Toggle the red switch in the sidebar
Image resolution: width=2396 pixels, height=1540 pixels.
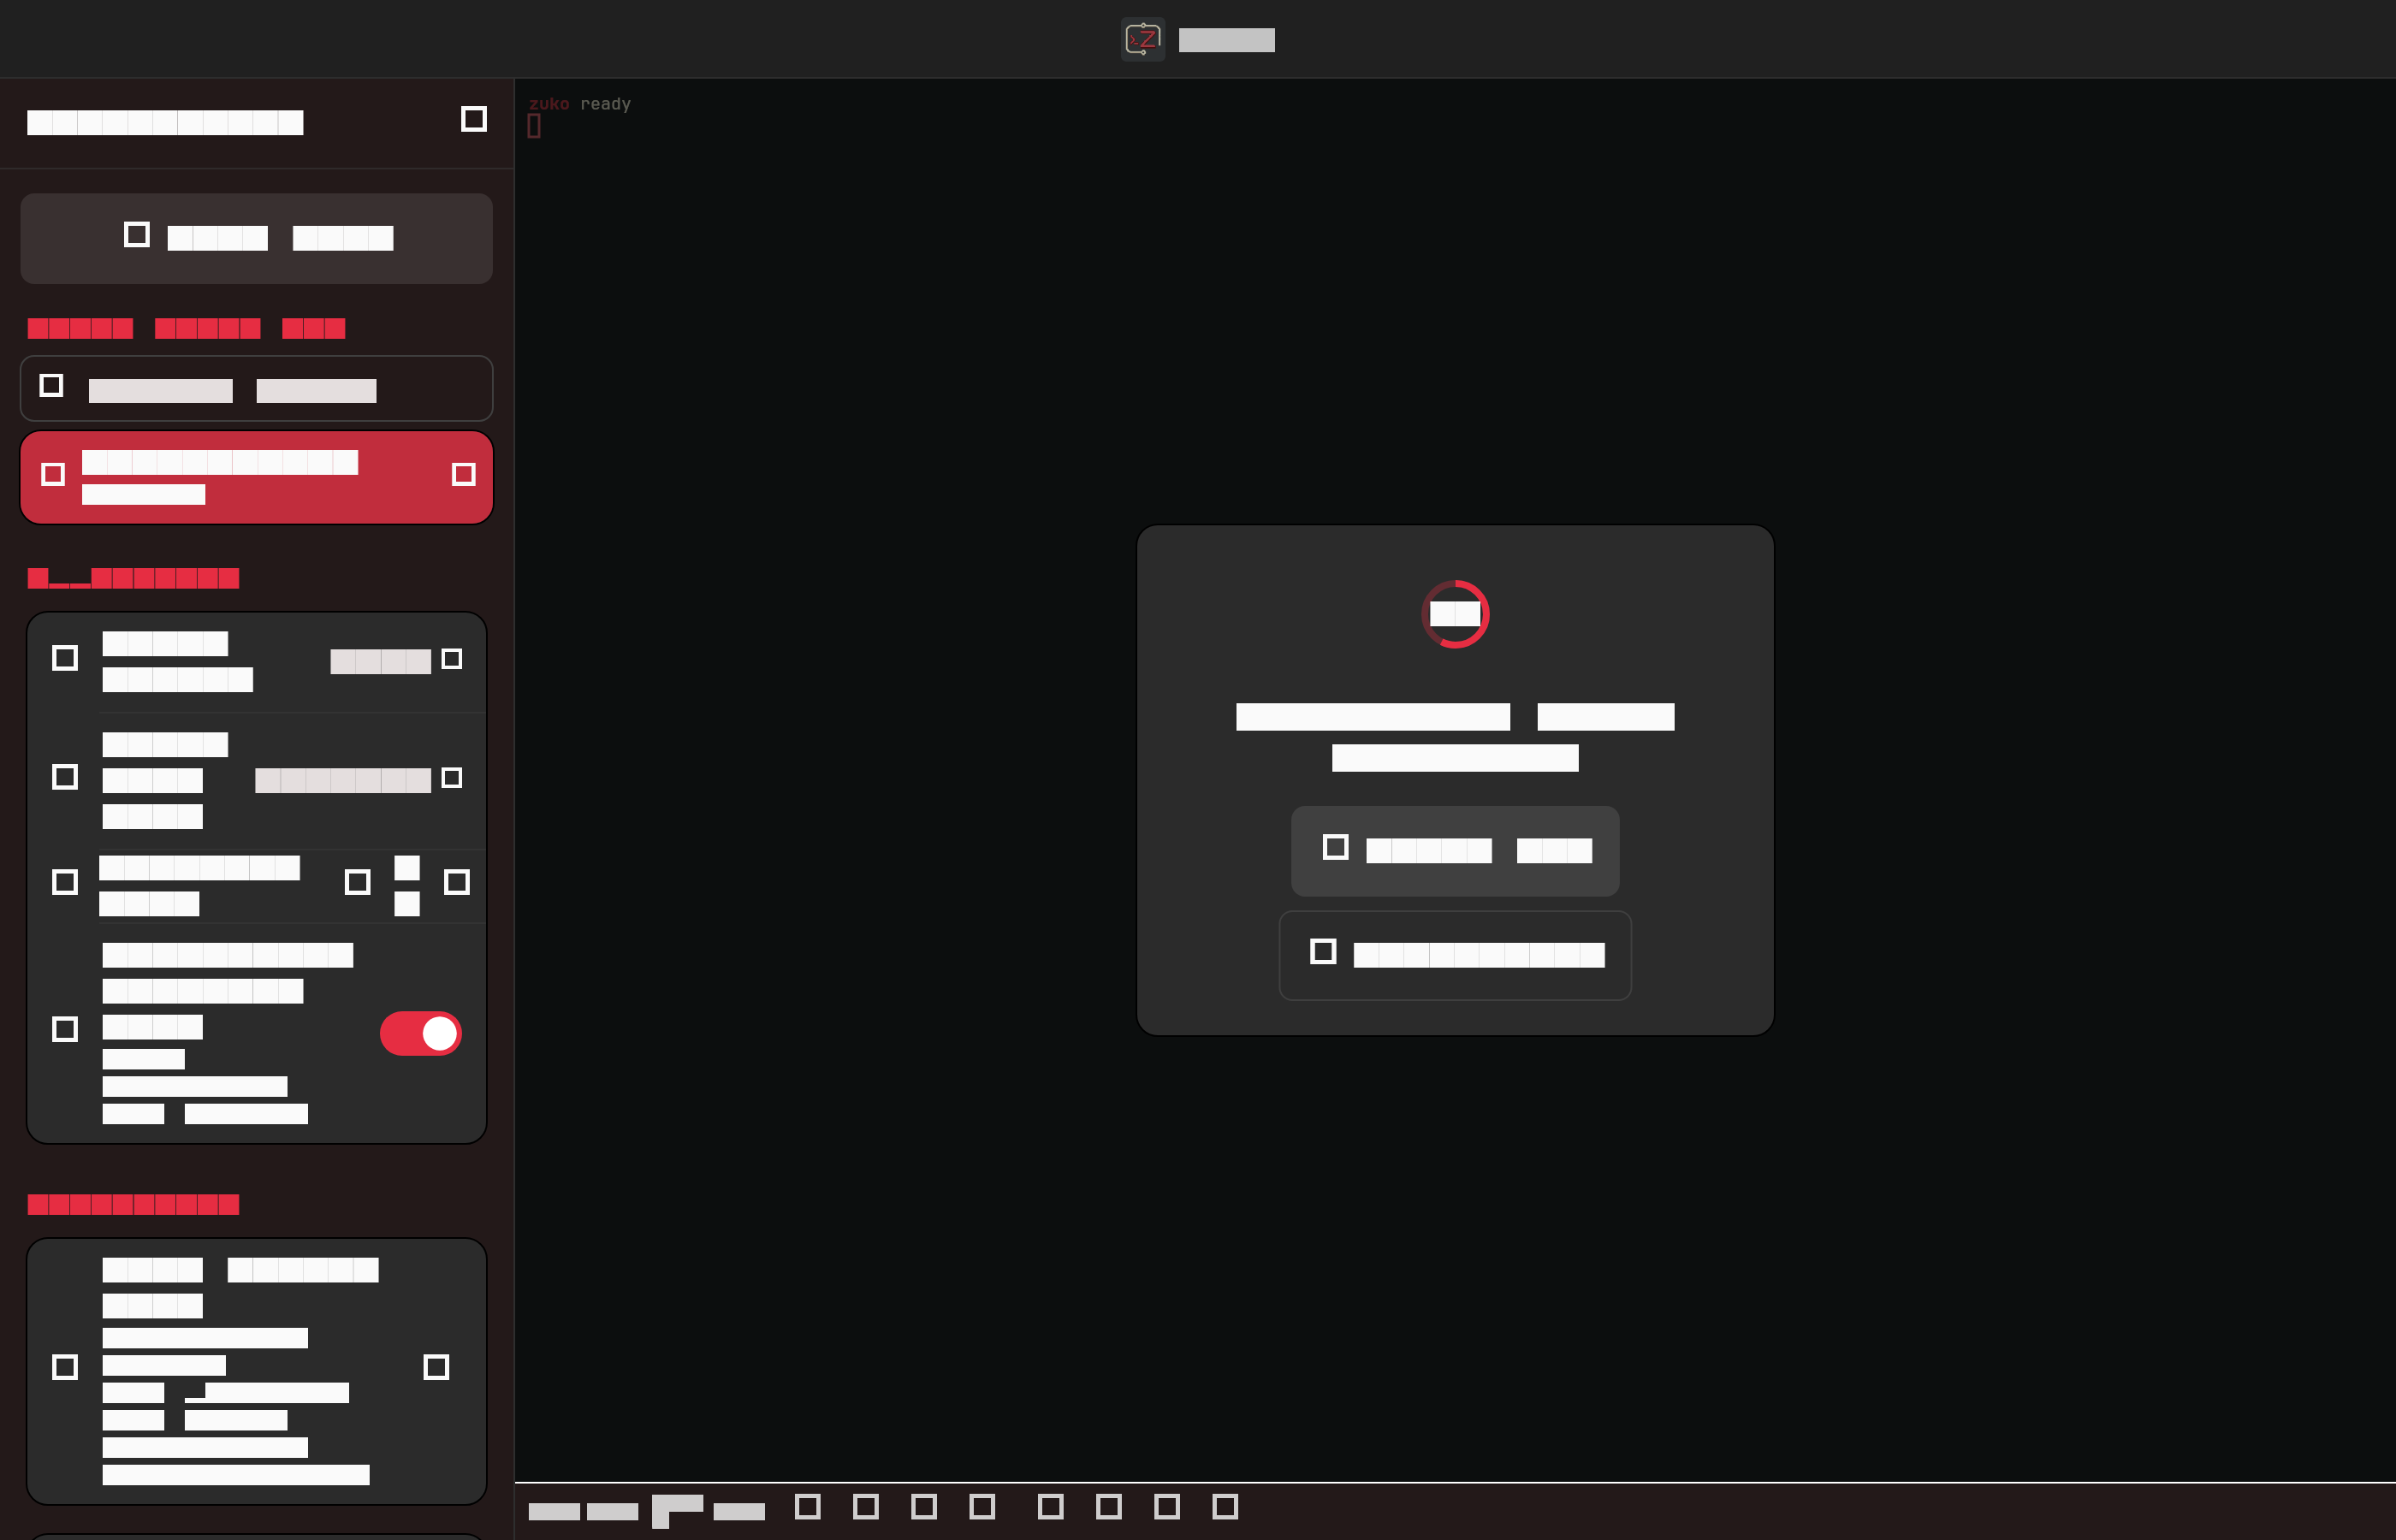[x=420, y=1033]
